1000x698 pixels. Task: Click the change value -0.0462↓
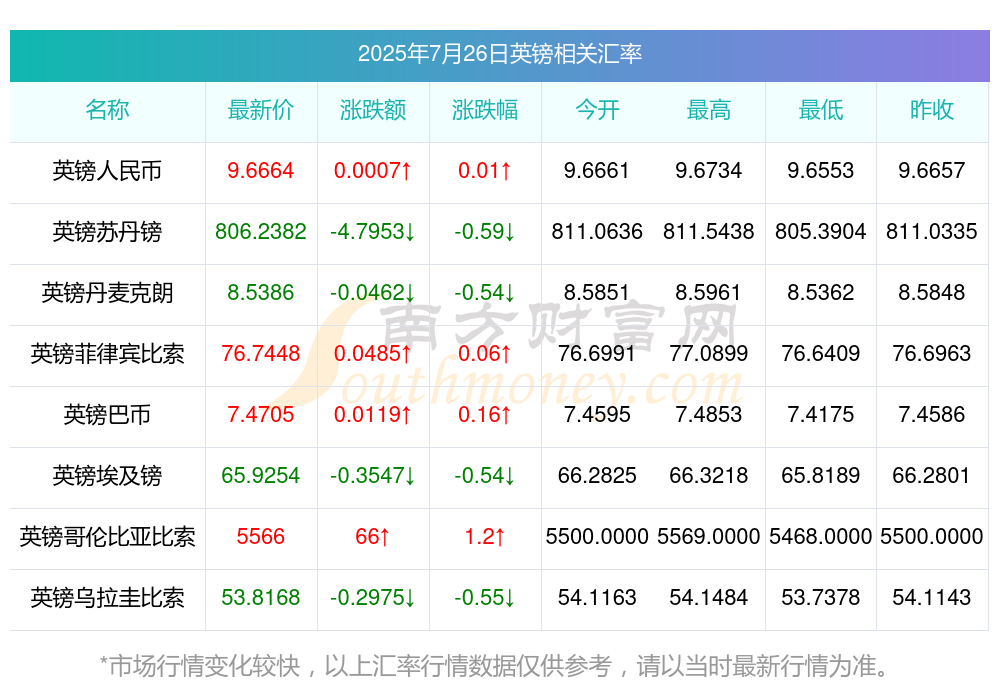click(x=373, y=292)
